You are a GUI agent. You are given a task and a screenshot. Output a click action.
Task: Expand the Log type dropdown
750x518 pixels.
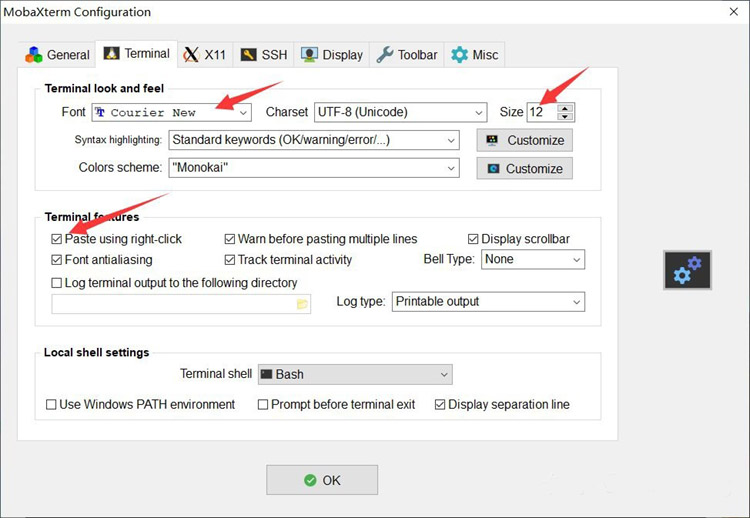(x=488, y=302)
